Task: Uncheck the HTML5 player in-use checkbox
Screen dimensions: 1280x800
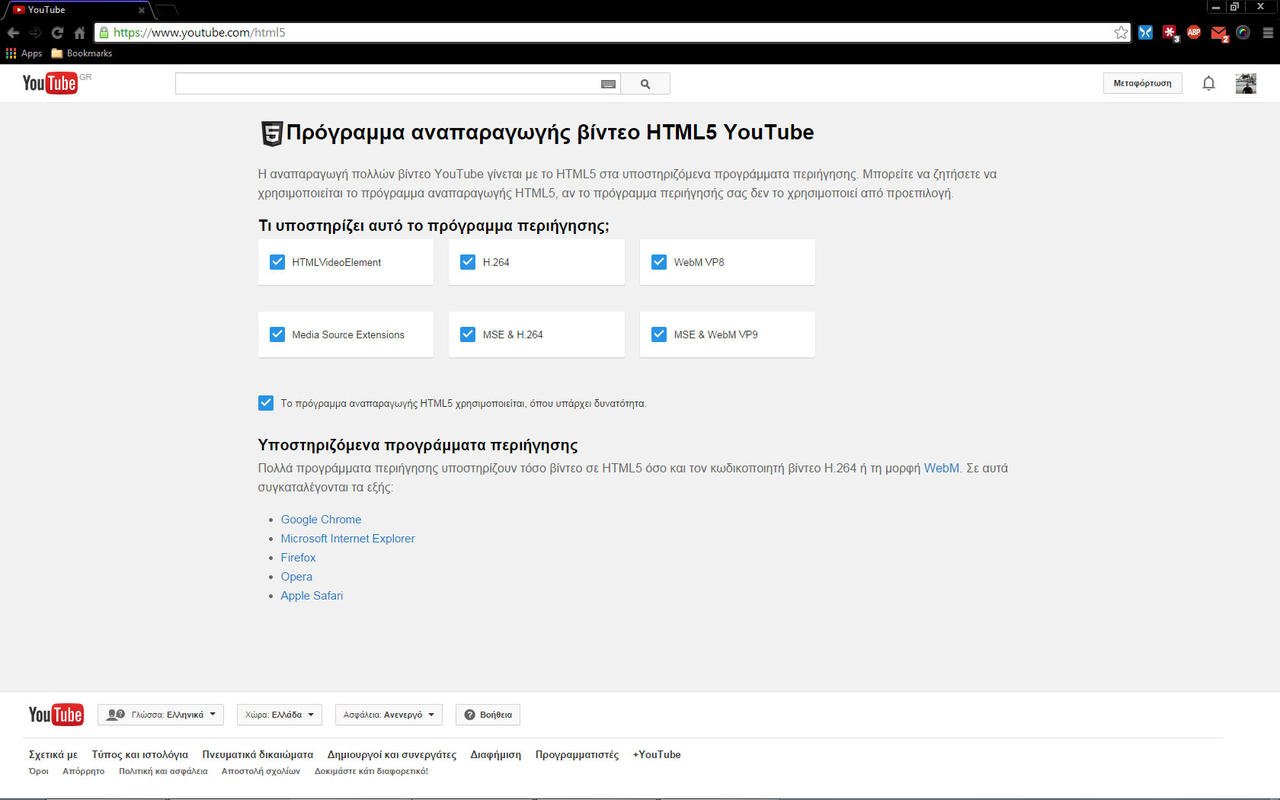Action: pos(265,403)
